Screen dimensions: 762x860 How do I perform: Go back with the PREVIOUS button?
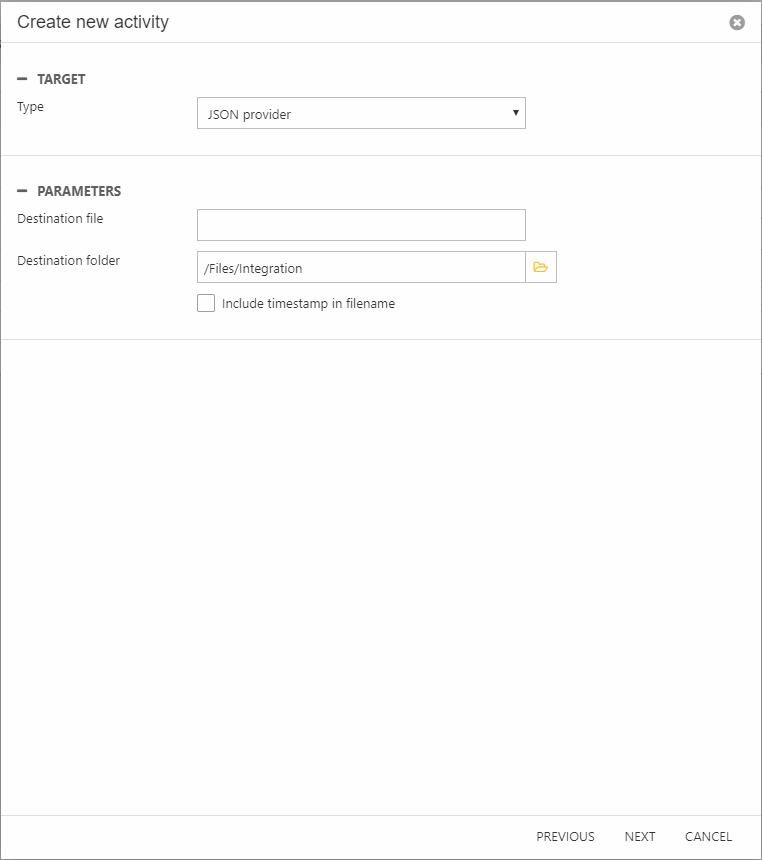click(x=565, y=837)
